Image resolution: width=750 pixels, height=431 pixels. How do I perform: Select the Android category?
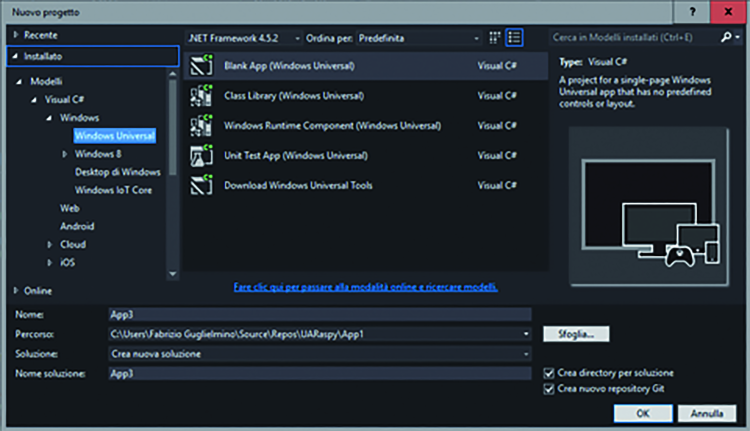tap(77, 226)
